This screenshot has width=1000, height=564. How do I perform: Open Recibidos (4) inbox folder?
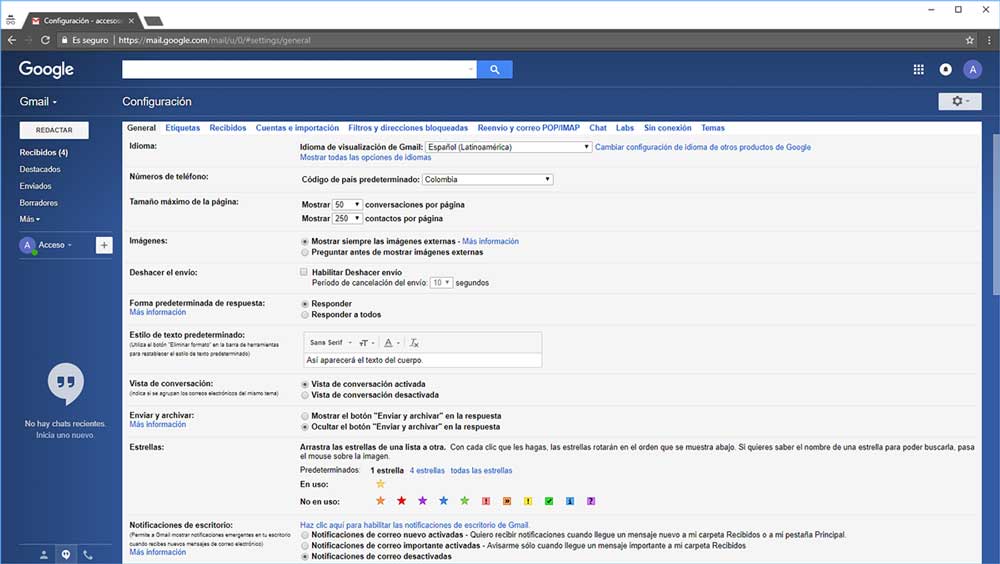pos(43,152)
